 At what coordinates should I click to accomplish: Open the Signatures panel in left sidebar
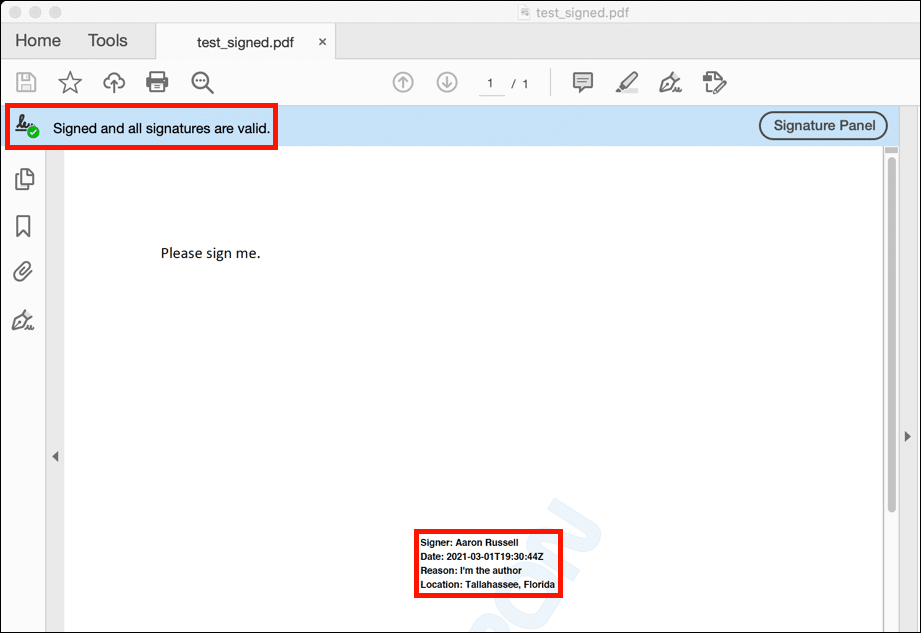point(23,320)
